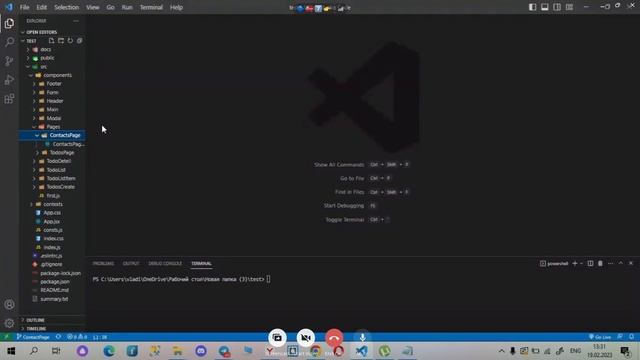The height and width of the screenshot is (360, 640).
Task: Collapse all folders in Explorer
Action: tap(80, 41)
